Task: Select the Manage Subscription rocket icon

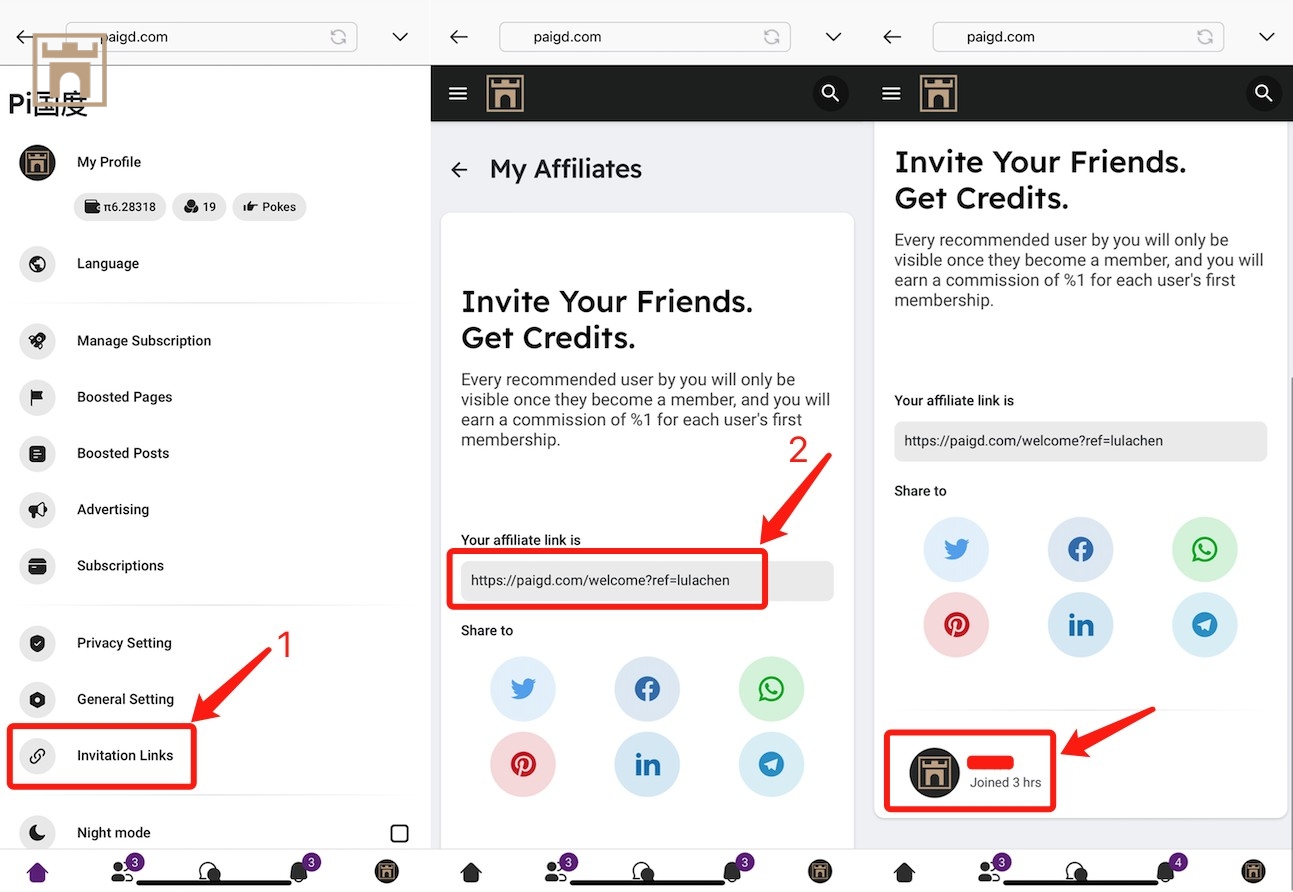Action: [37, 341]
